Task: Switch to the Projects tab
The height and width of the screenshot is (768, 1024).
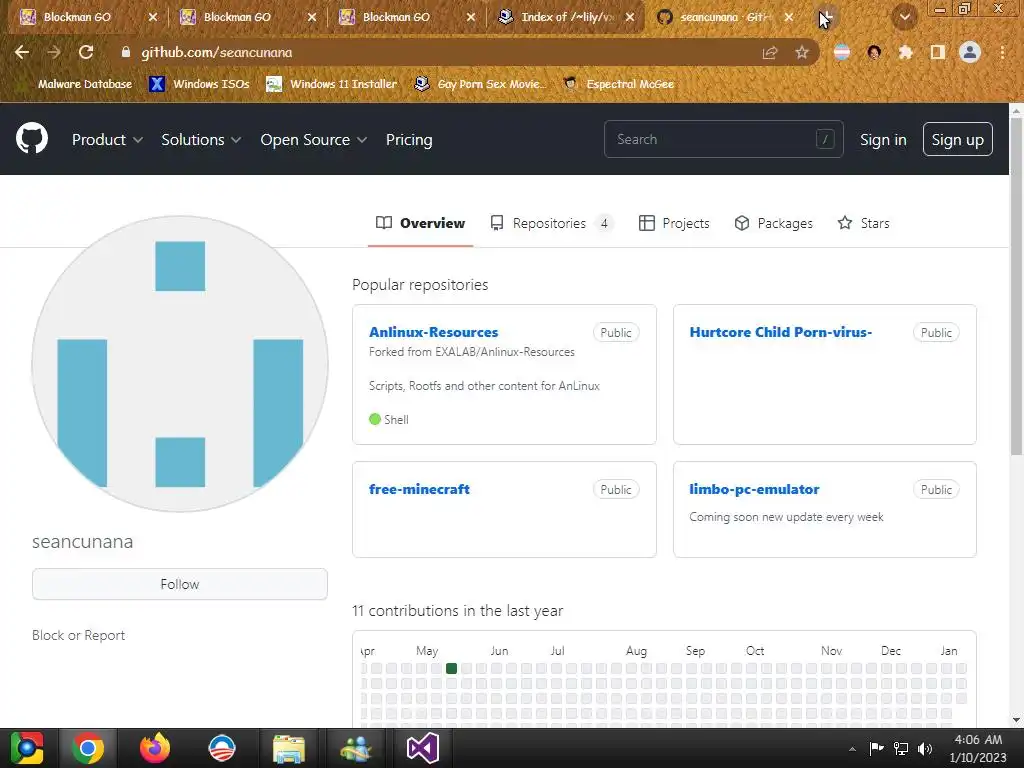Action: tap(674, 223)
